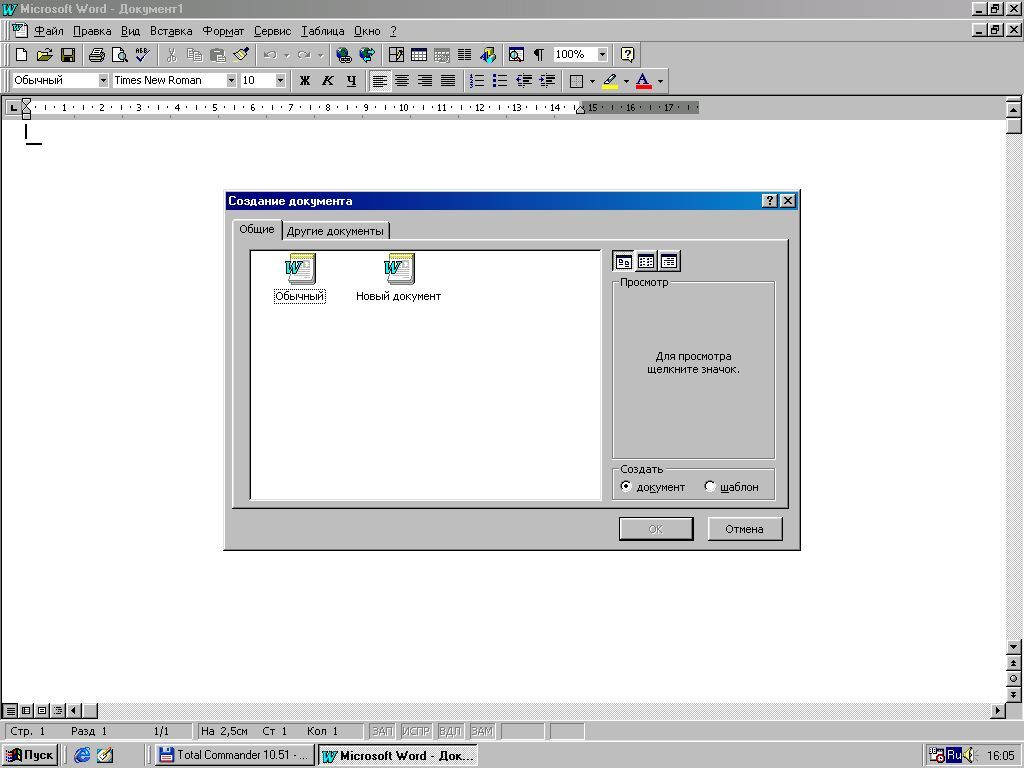
Task: Switch dialog to large icons view
Action: coord(624,261)
